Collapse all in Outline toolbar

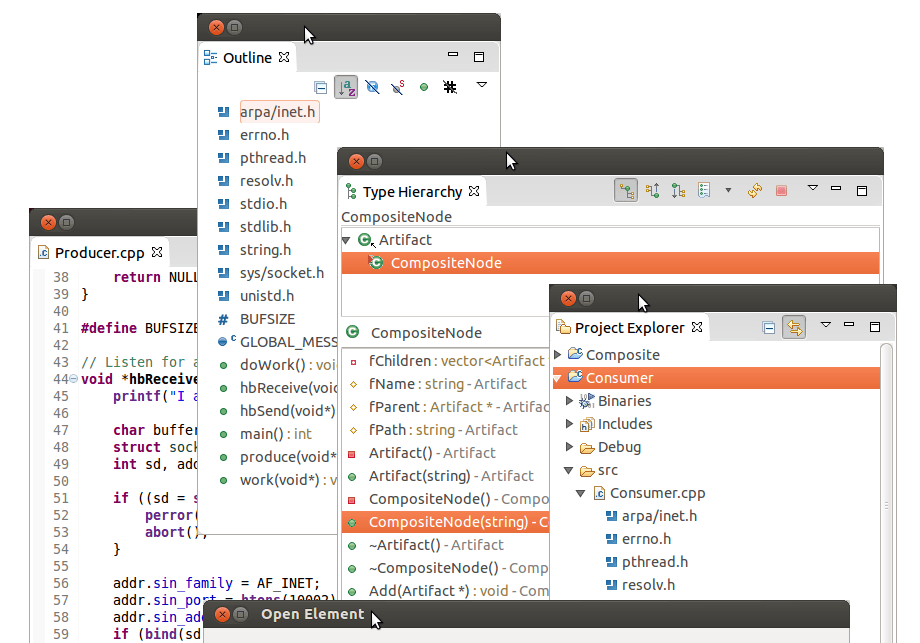tap(320, 87)
